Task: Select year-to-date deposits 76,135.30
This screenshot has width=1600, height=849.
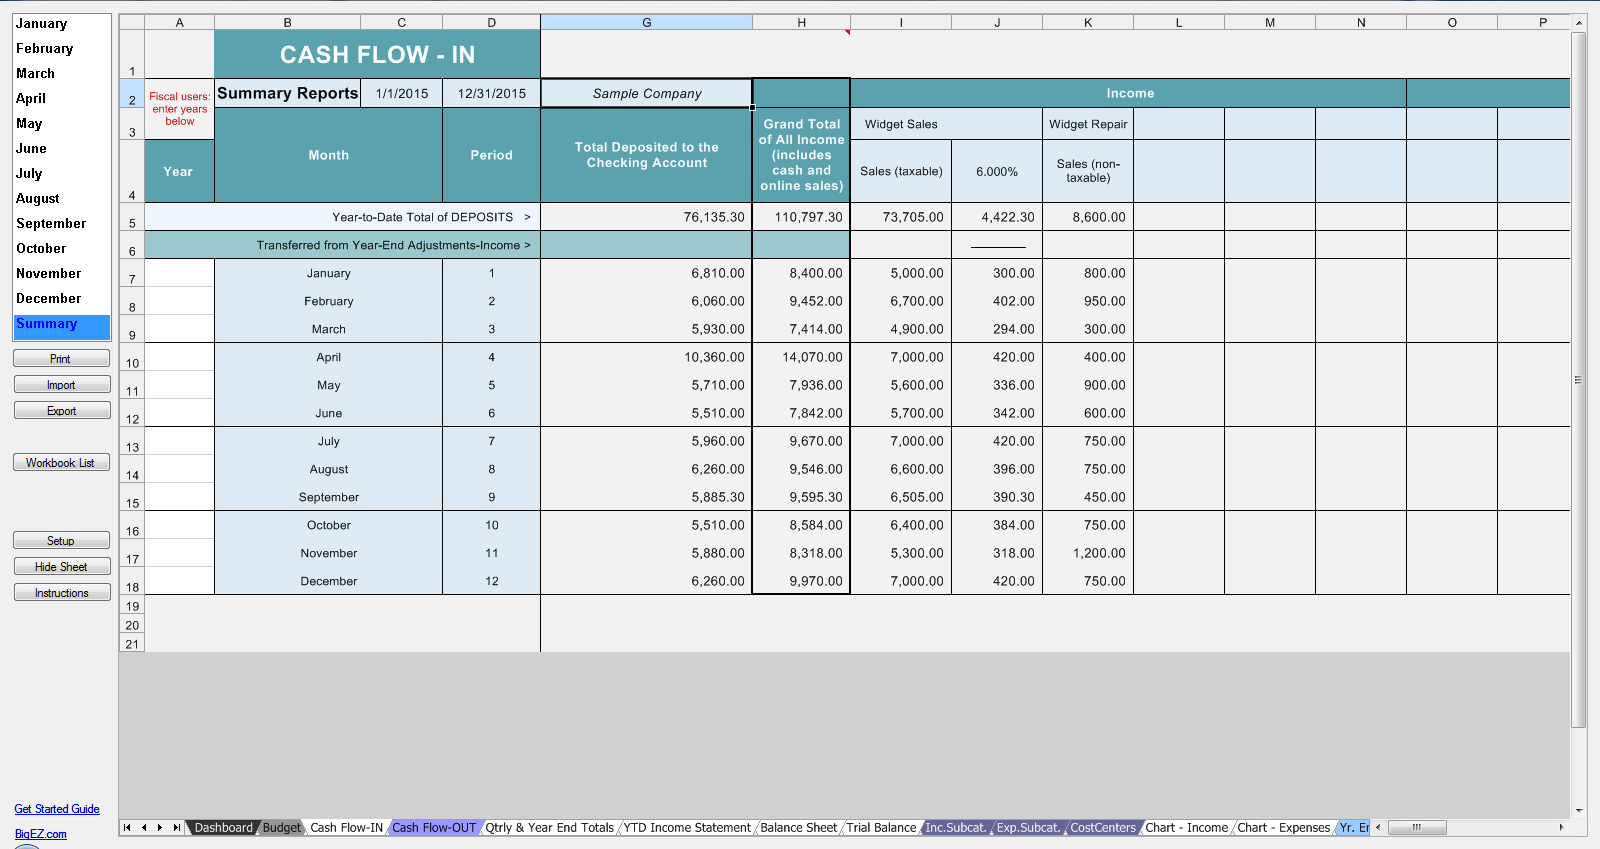Action: [x=647, y=217]
